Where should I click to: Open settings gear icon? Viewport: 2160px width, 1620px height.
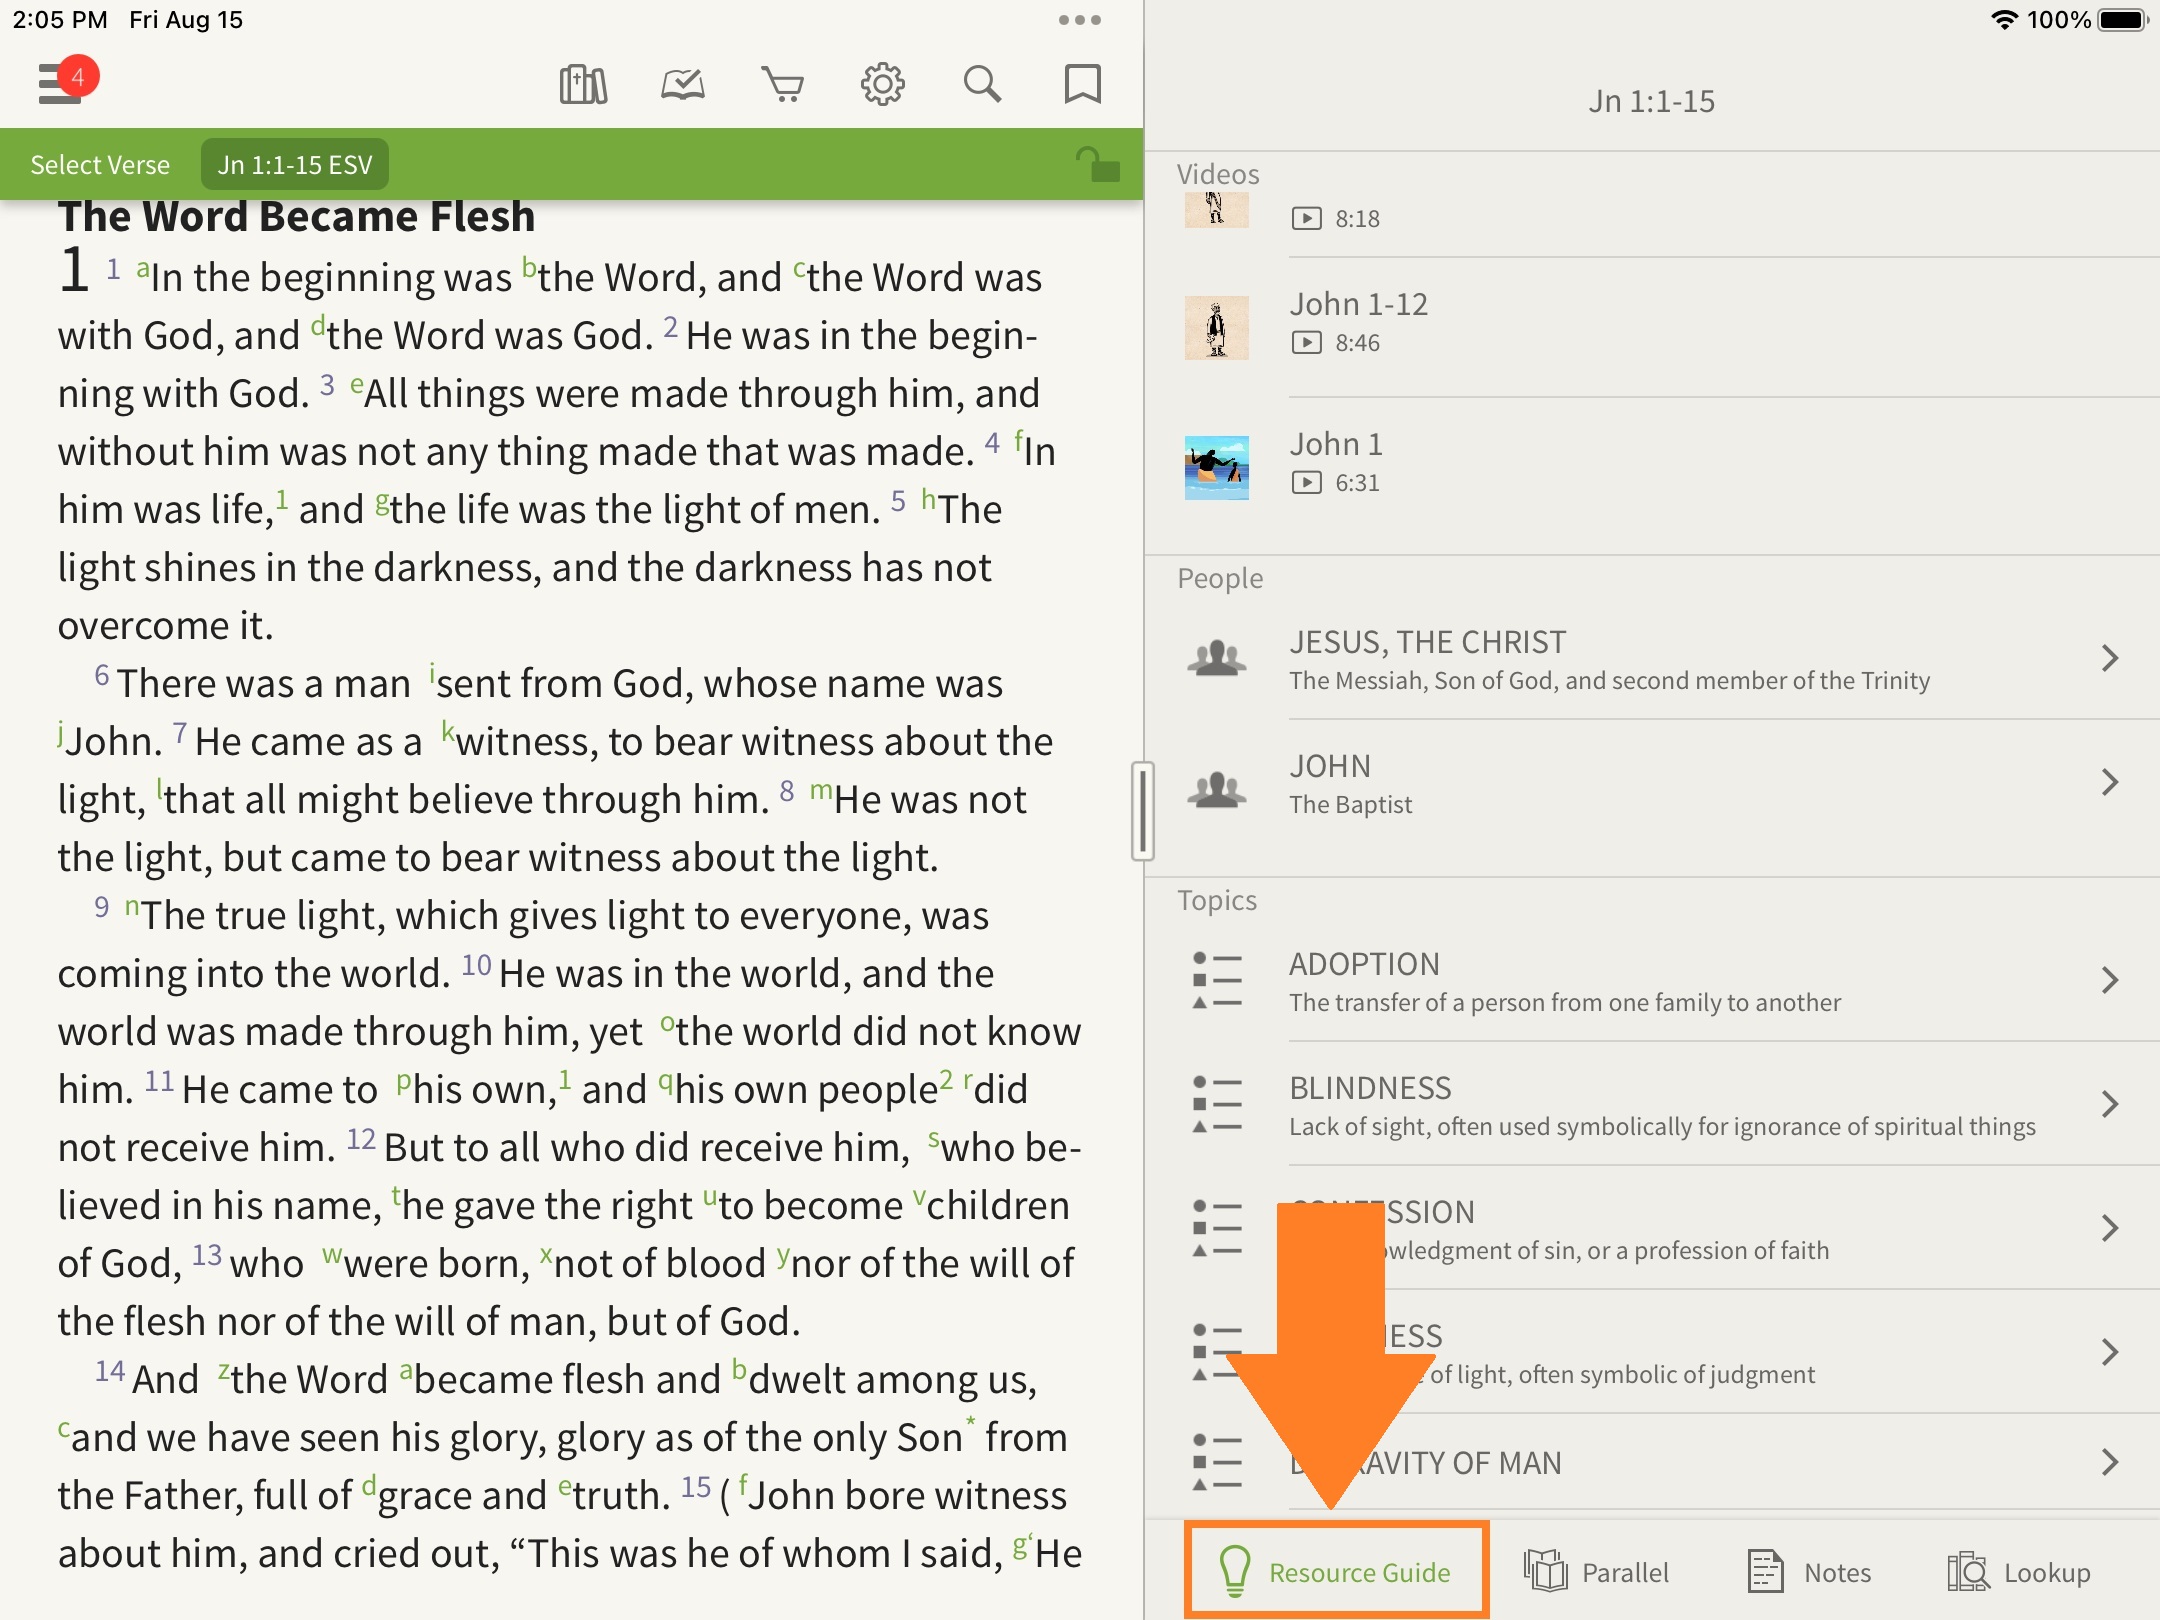[882, 85]
